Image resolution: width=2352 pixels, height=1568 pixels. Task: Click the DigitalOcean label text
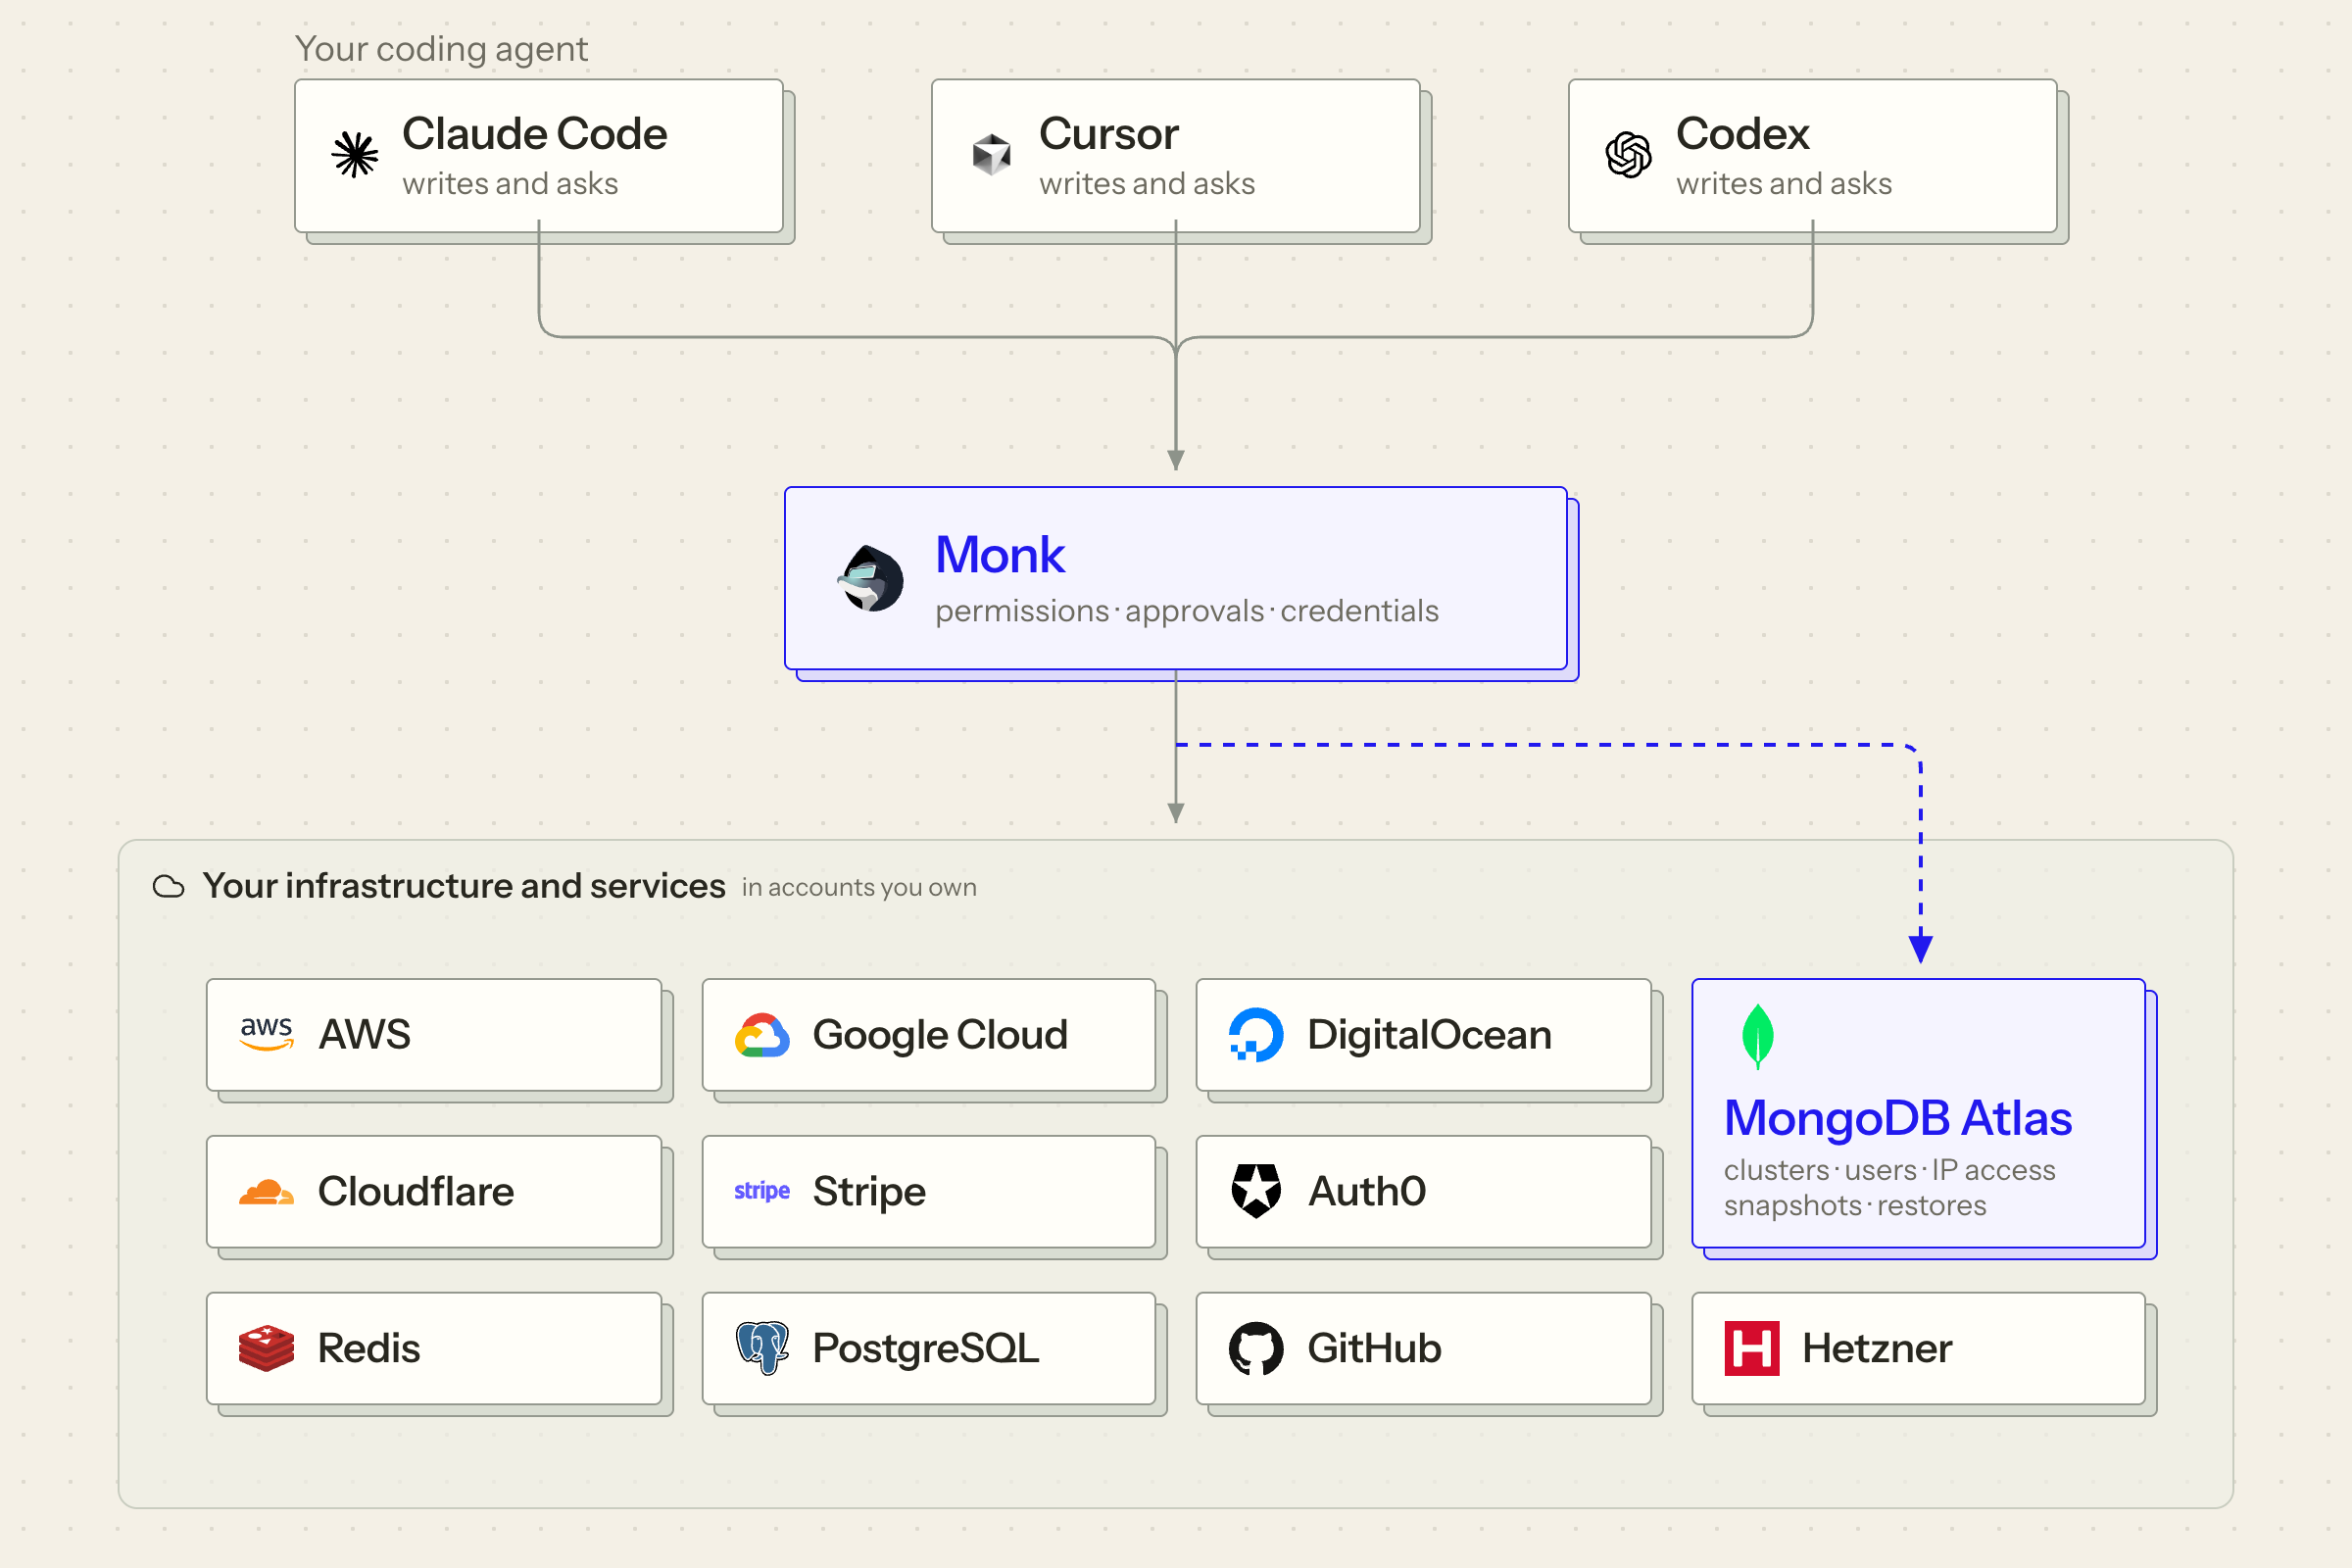pos(1430,1035)
